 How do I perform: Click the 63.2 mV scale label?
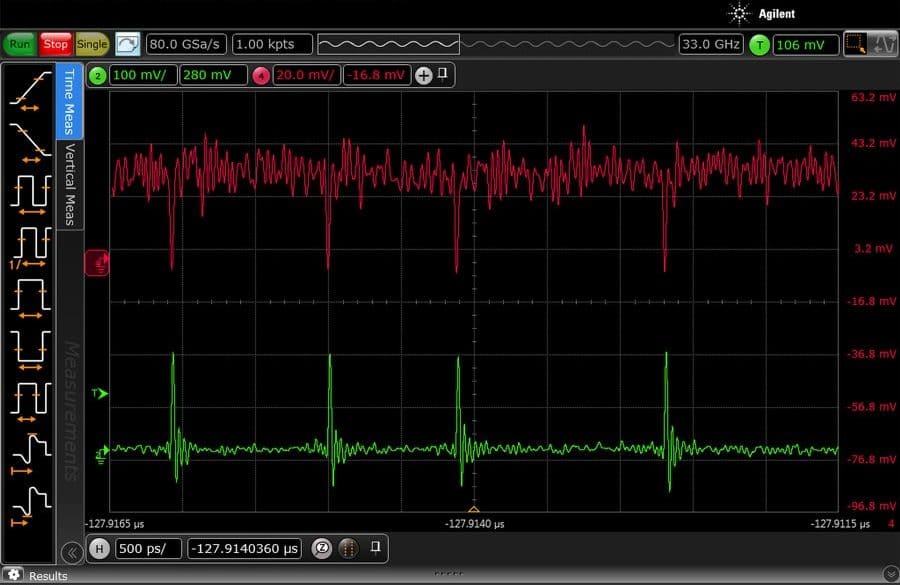tap(873, 98)
